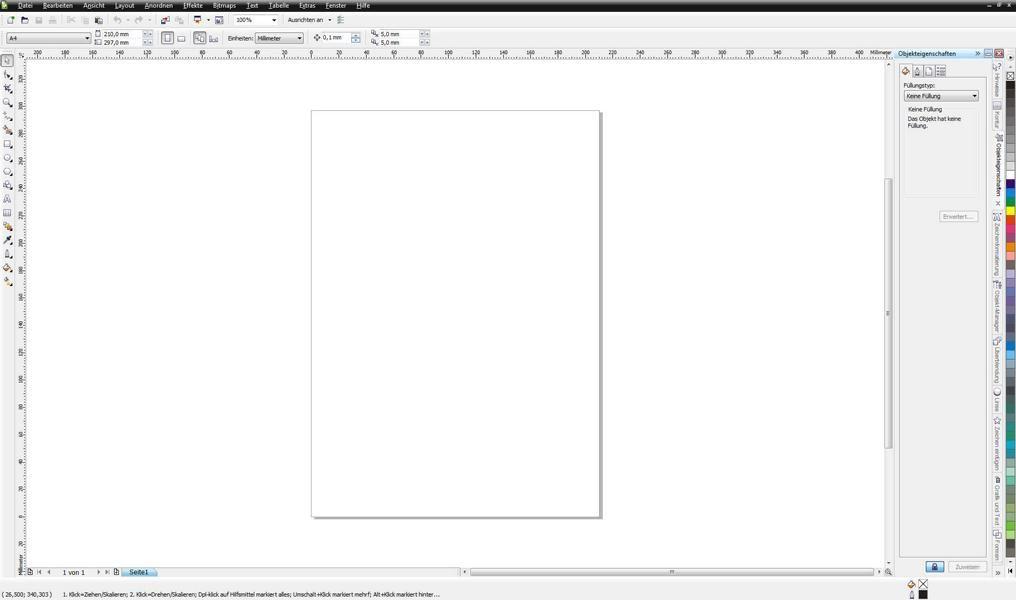Select the Eyedropper tool
The width and height of the screenshot is (1016, 600).
[7, 240]
